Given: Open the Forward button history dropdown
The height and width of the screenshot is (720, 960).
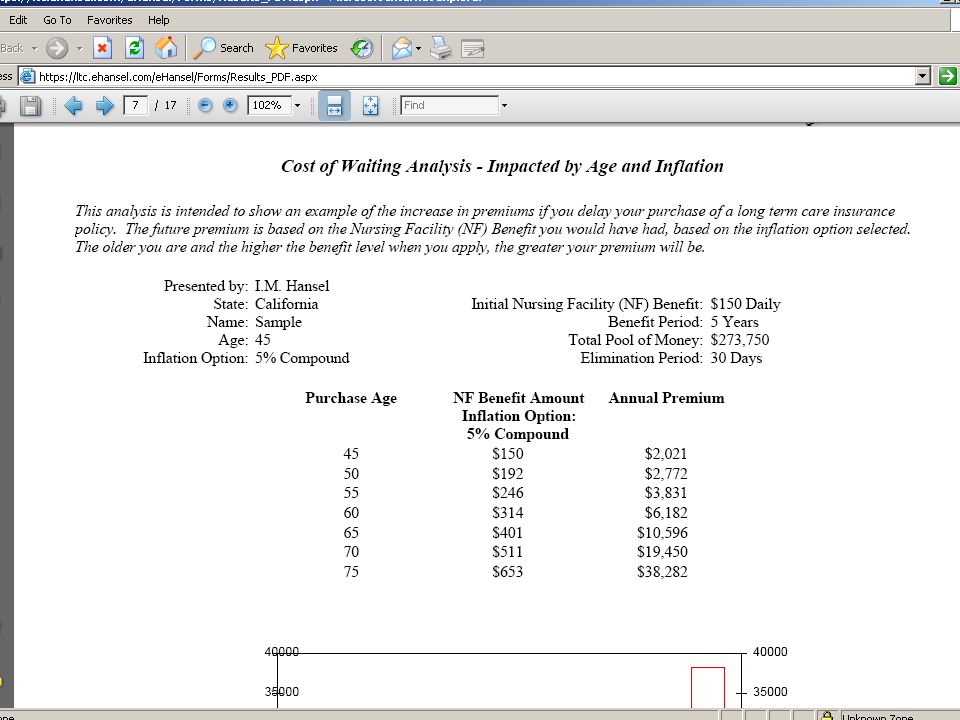Looking at the screenshot, I should click(x=80, y=48).
